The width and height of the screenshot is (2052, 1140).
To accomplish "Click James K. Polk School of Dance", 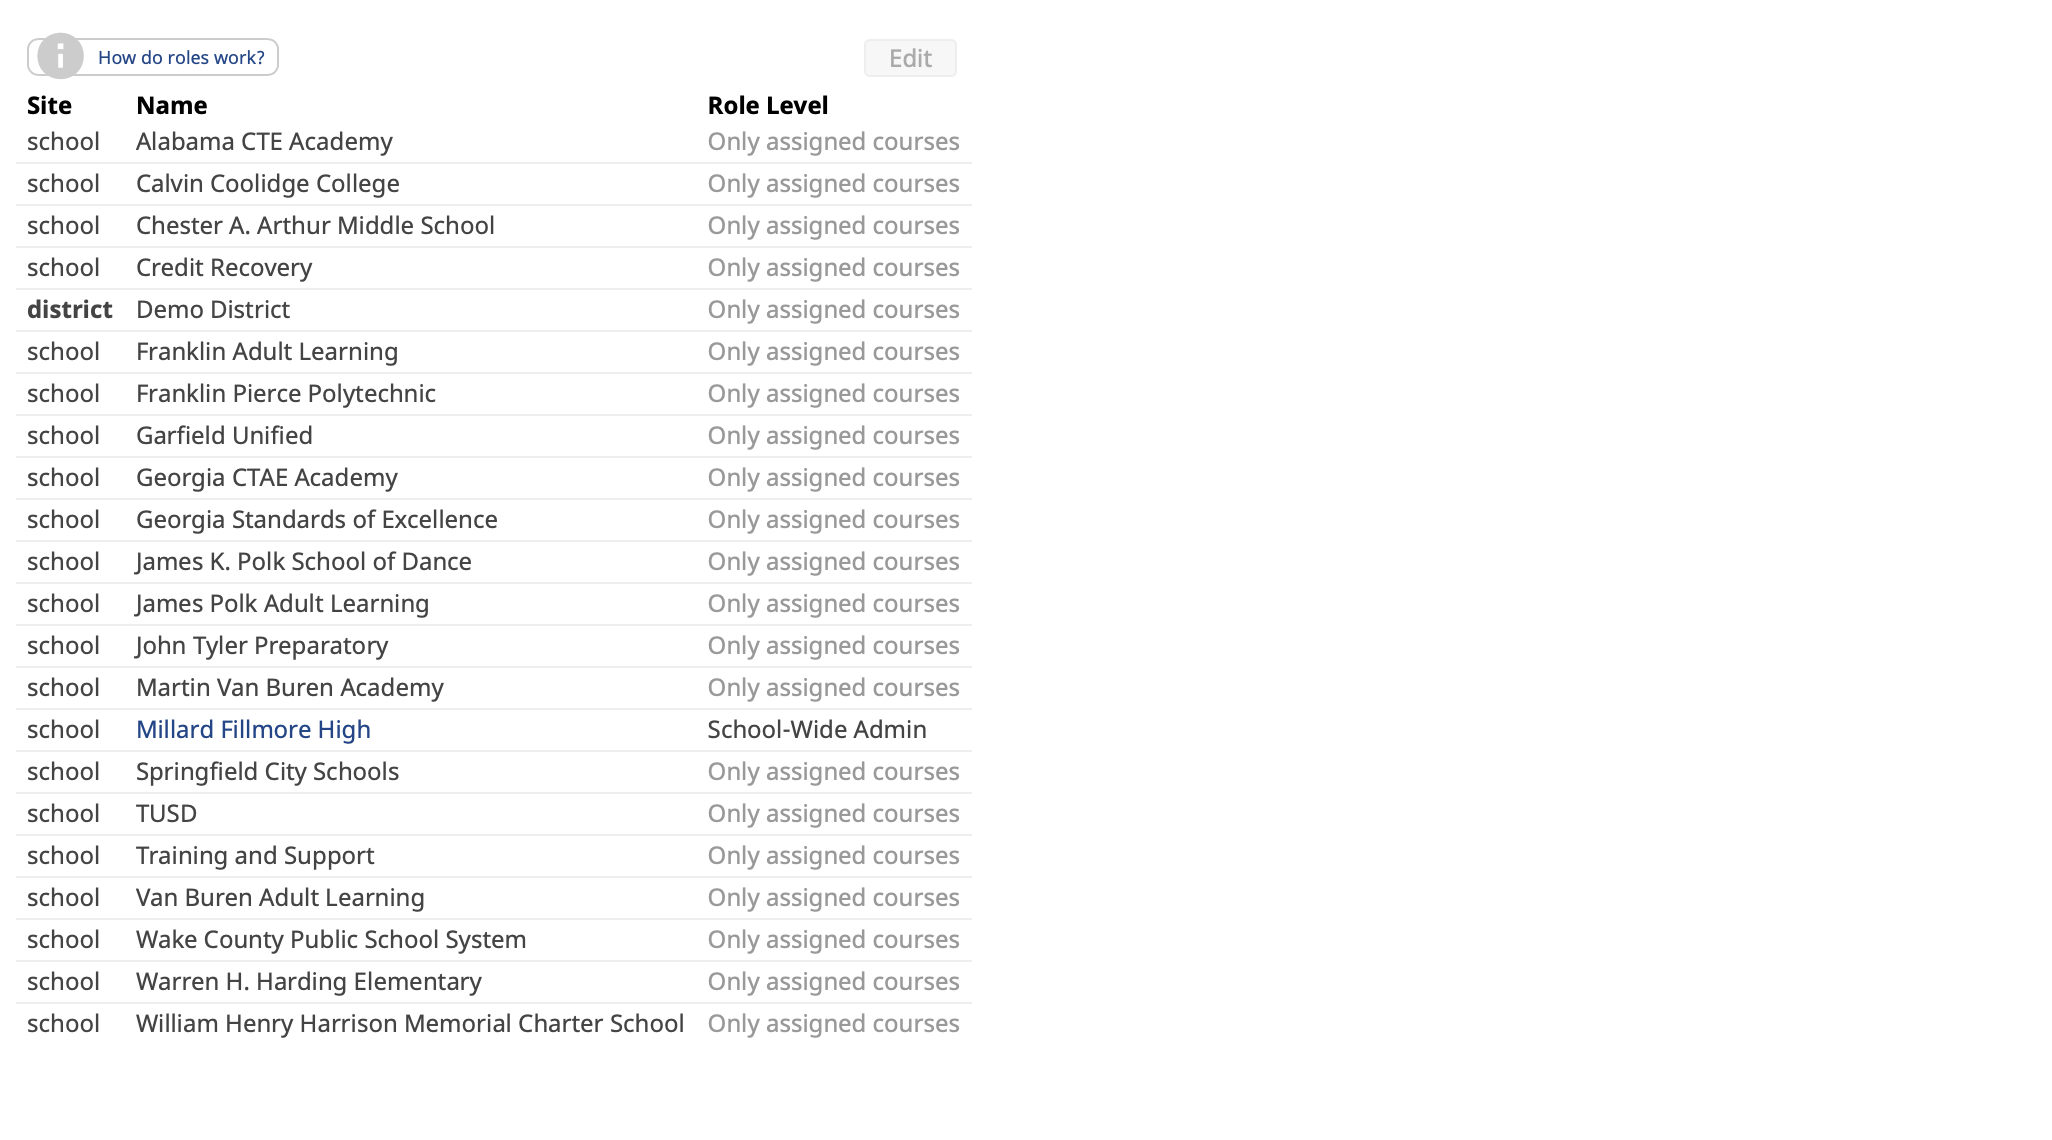I will pyautogui.click(x=304, y=562).
